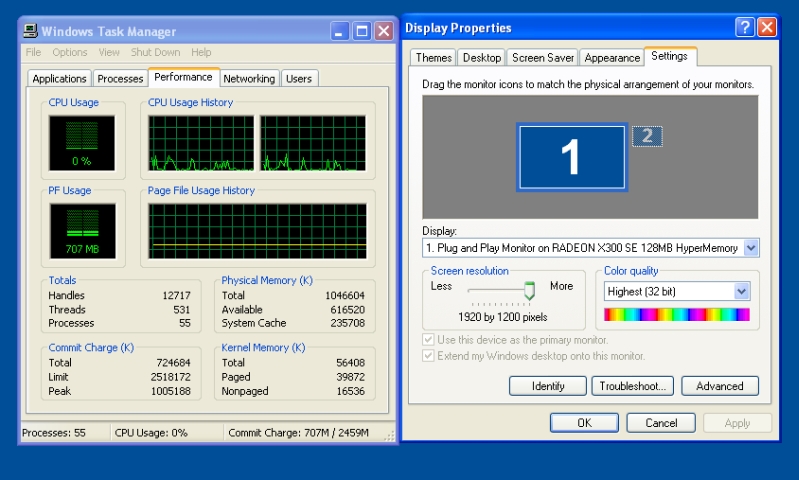
Task: Close the Display Properties dialog
Action: point(767,27)
